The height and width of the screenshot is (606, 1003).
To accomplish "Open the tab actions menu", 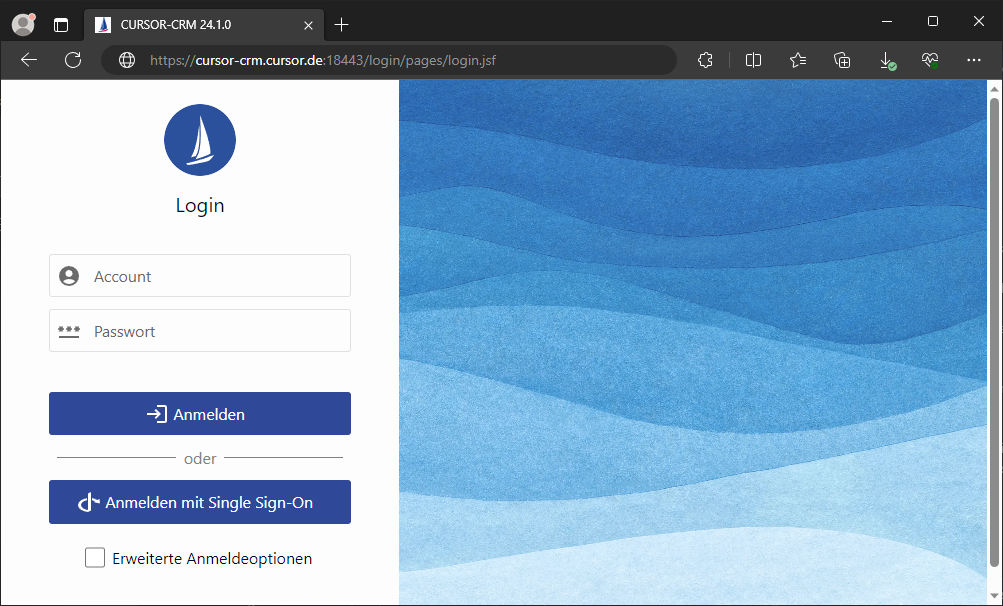I will coord(61,25).
